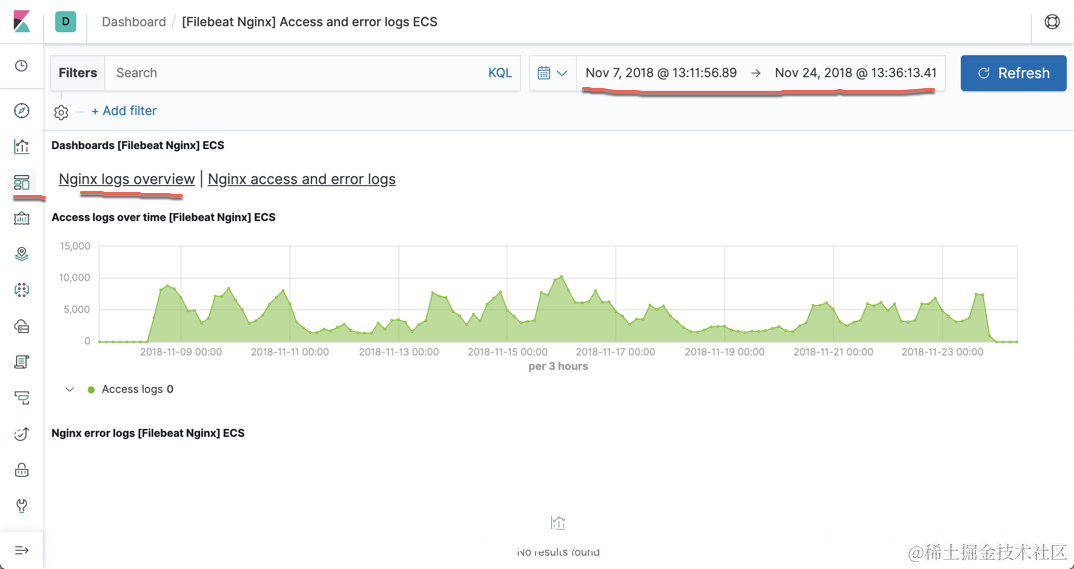Viewport: 1074px width, 569px height.
Task: Open Dev Tools wrench icon
Action: tap(22, 506)
